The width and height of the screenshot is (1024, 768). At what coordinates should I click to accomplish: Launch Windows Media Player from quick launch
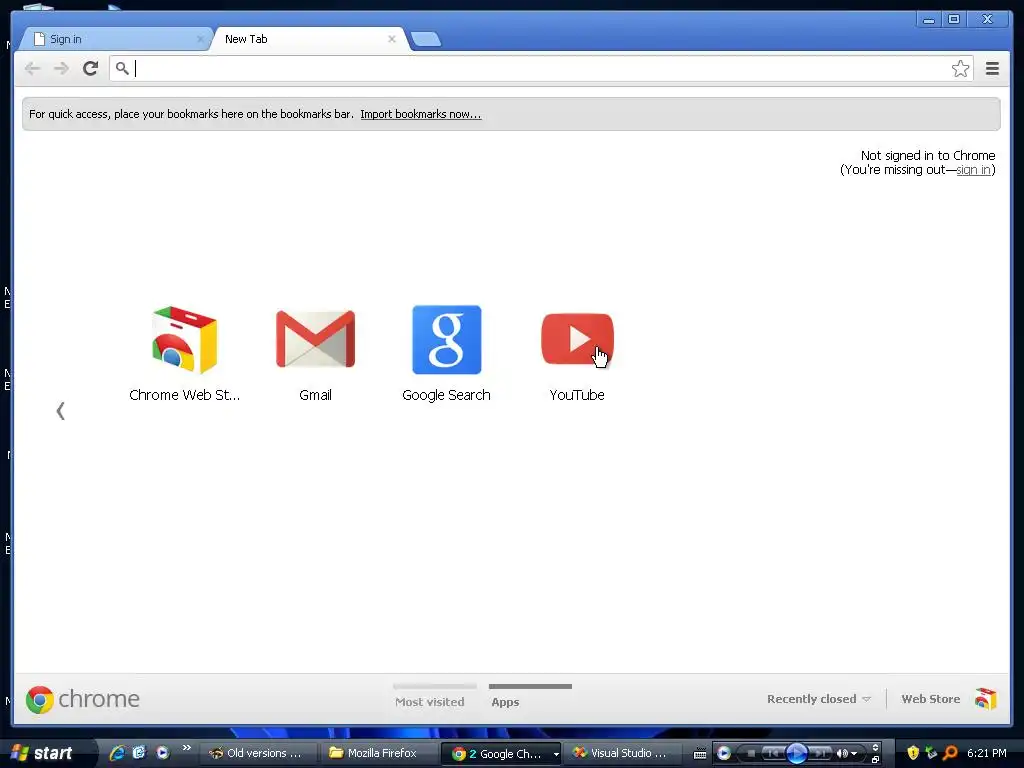tap(162, 752)
